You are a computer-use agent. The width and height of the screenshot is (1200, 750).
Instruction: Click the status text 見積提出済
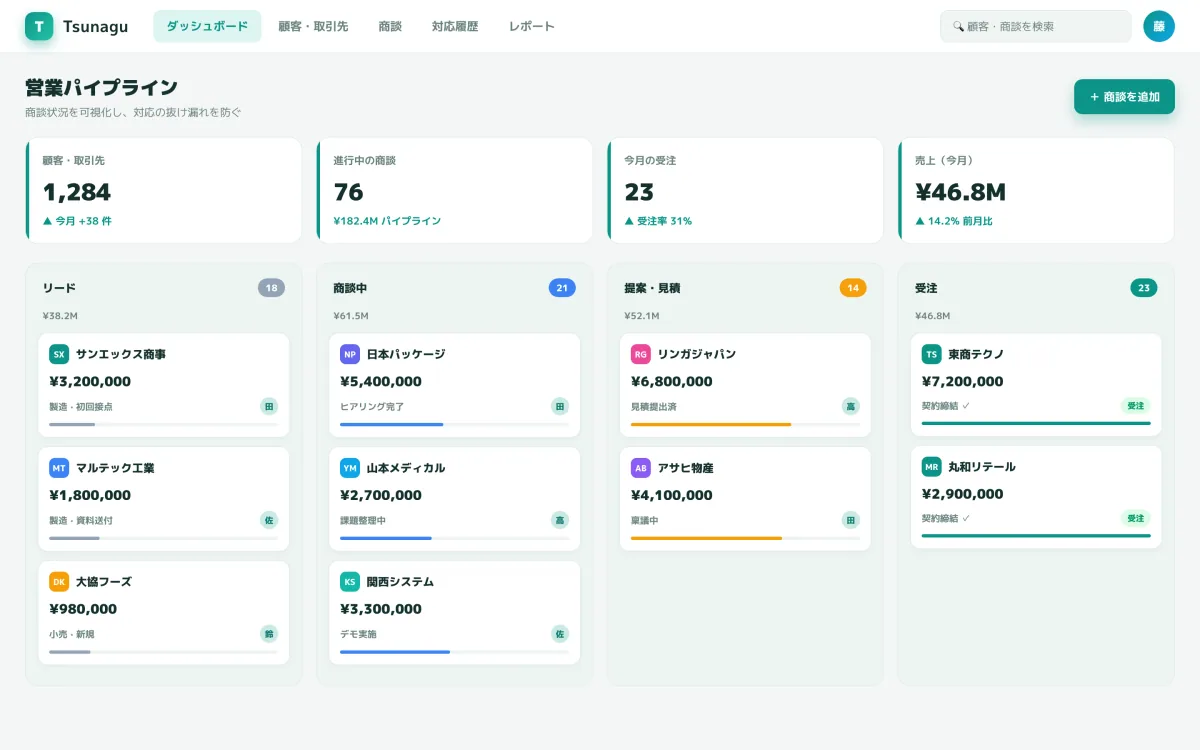click(656, 407)
